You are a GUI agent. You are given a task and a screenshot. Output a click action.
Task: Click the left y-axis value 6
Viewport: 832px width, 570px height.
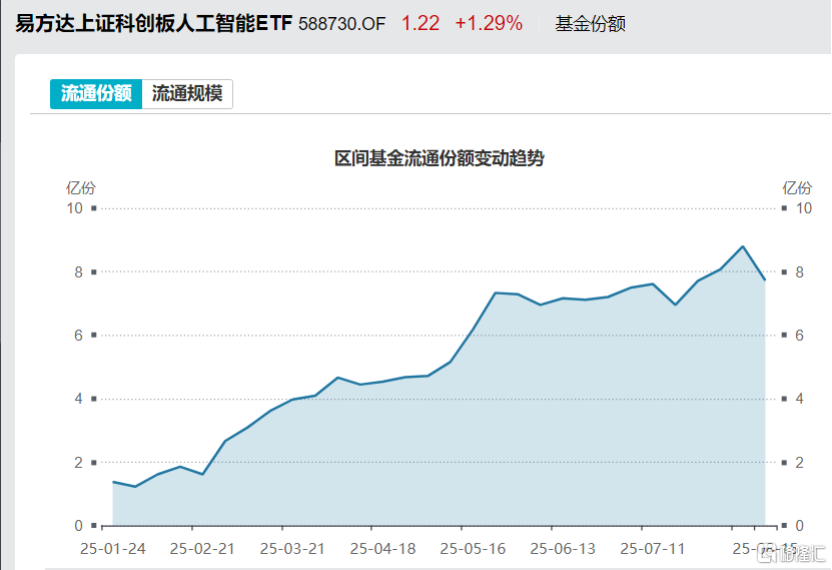click(x=79, y=335)
